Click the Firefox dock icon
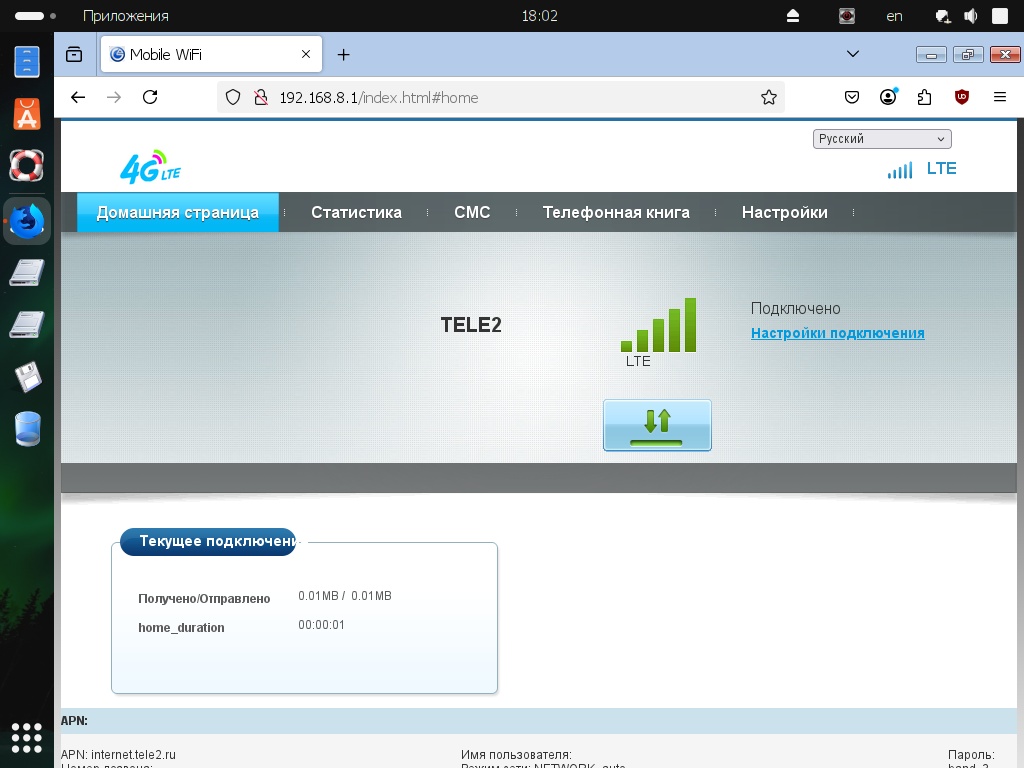 tap(27, 221)
